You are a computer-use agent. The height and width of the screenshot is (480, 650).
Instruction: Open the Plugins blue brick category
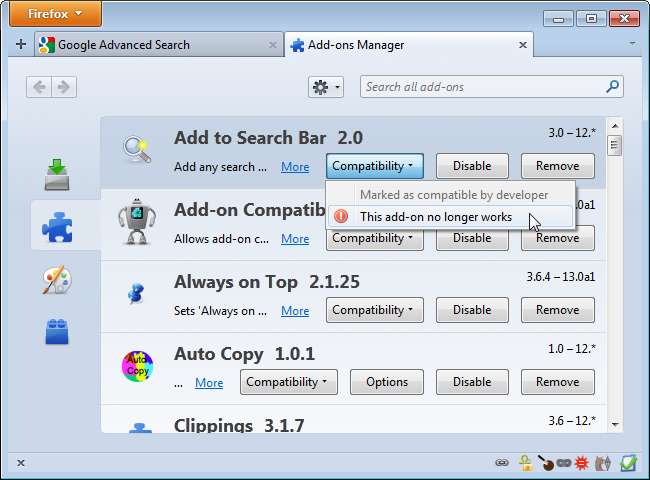57,332
